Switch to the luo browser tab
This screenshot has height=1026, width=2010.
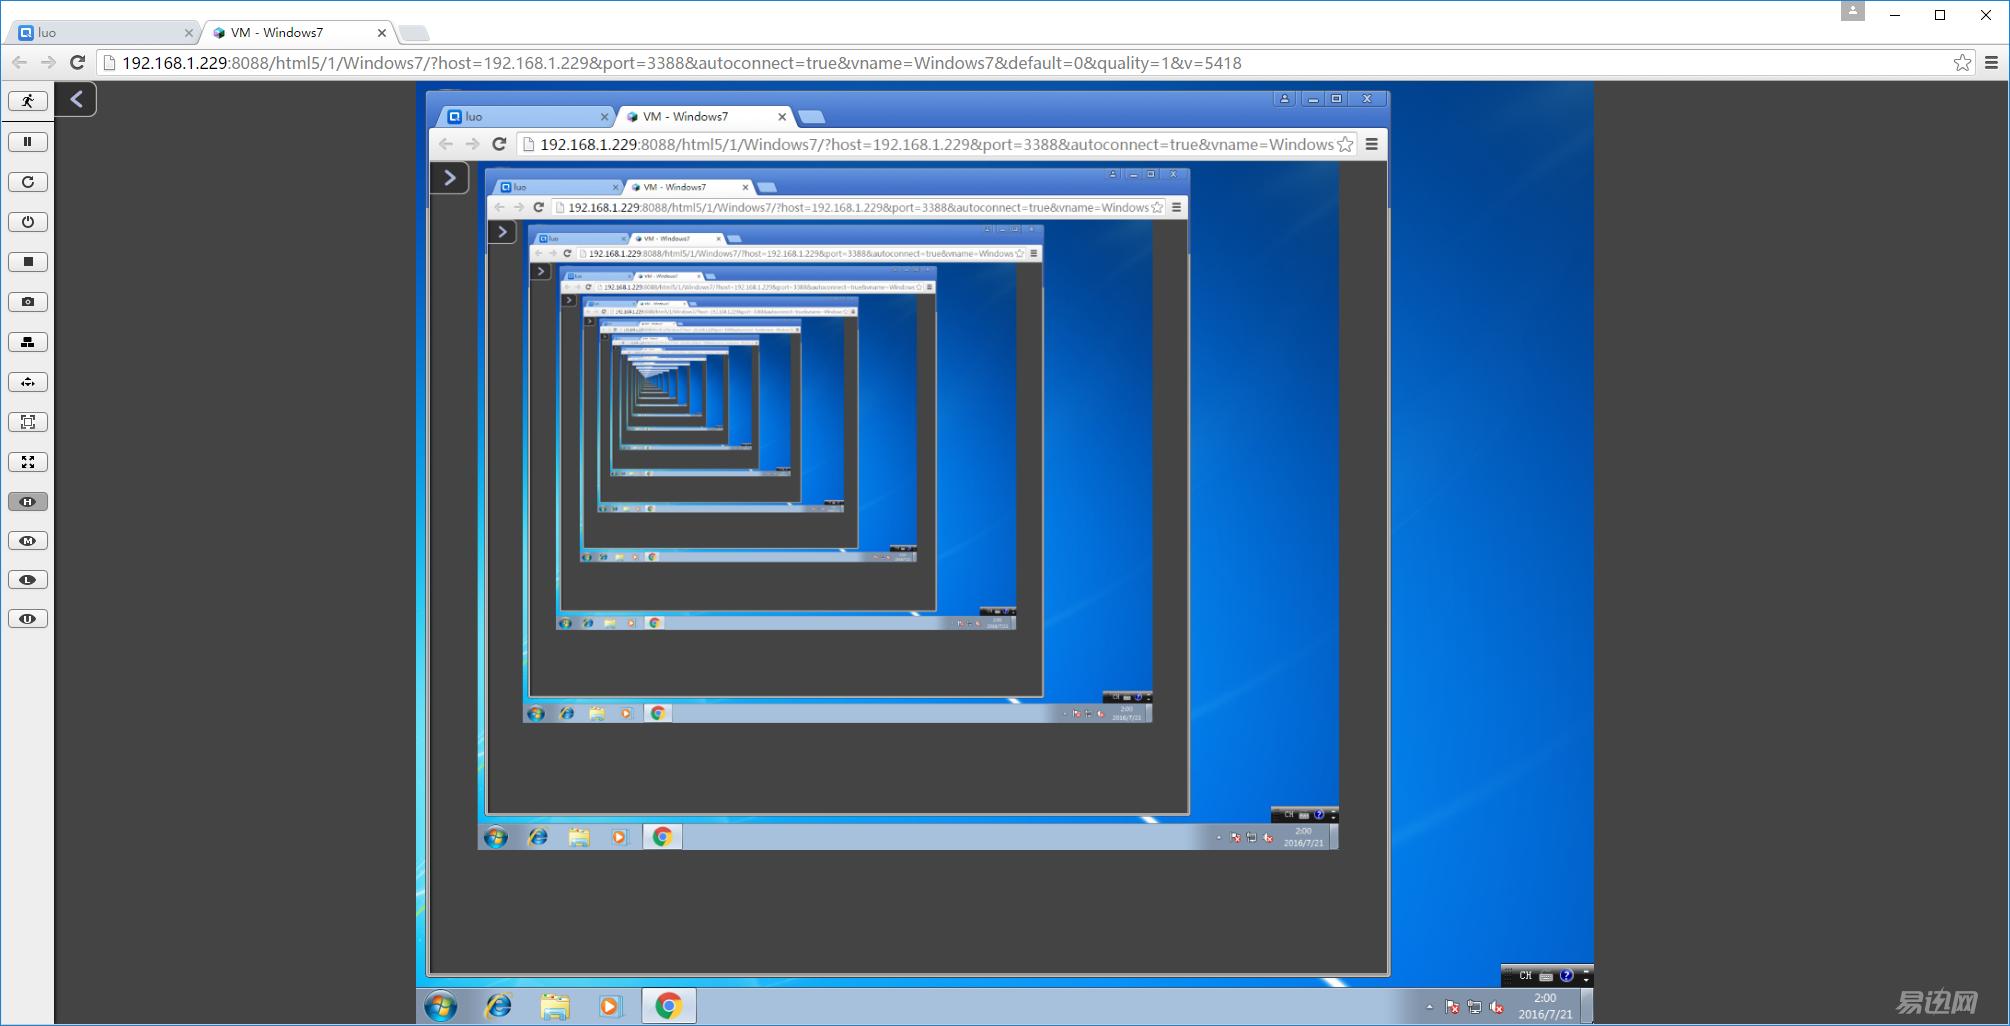100,33
